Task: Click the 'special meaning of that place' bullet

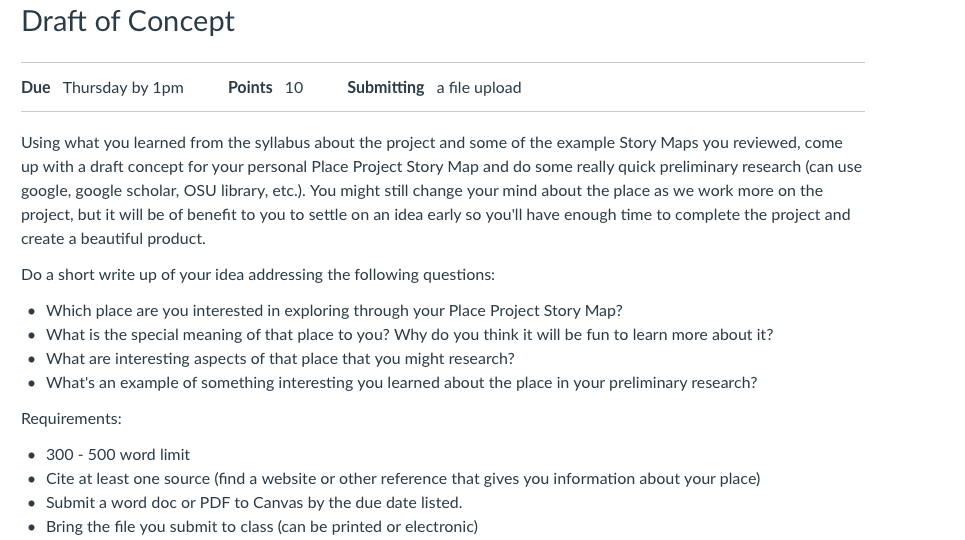Action: pyautogui.click(x=409, y=335)
